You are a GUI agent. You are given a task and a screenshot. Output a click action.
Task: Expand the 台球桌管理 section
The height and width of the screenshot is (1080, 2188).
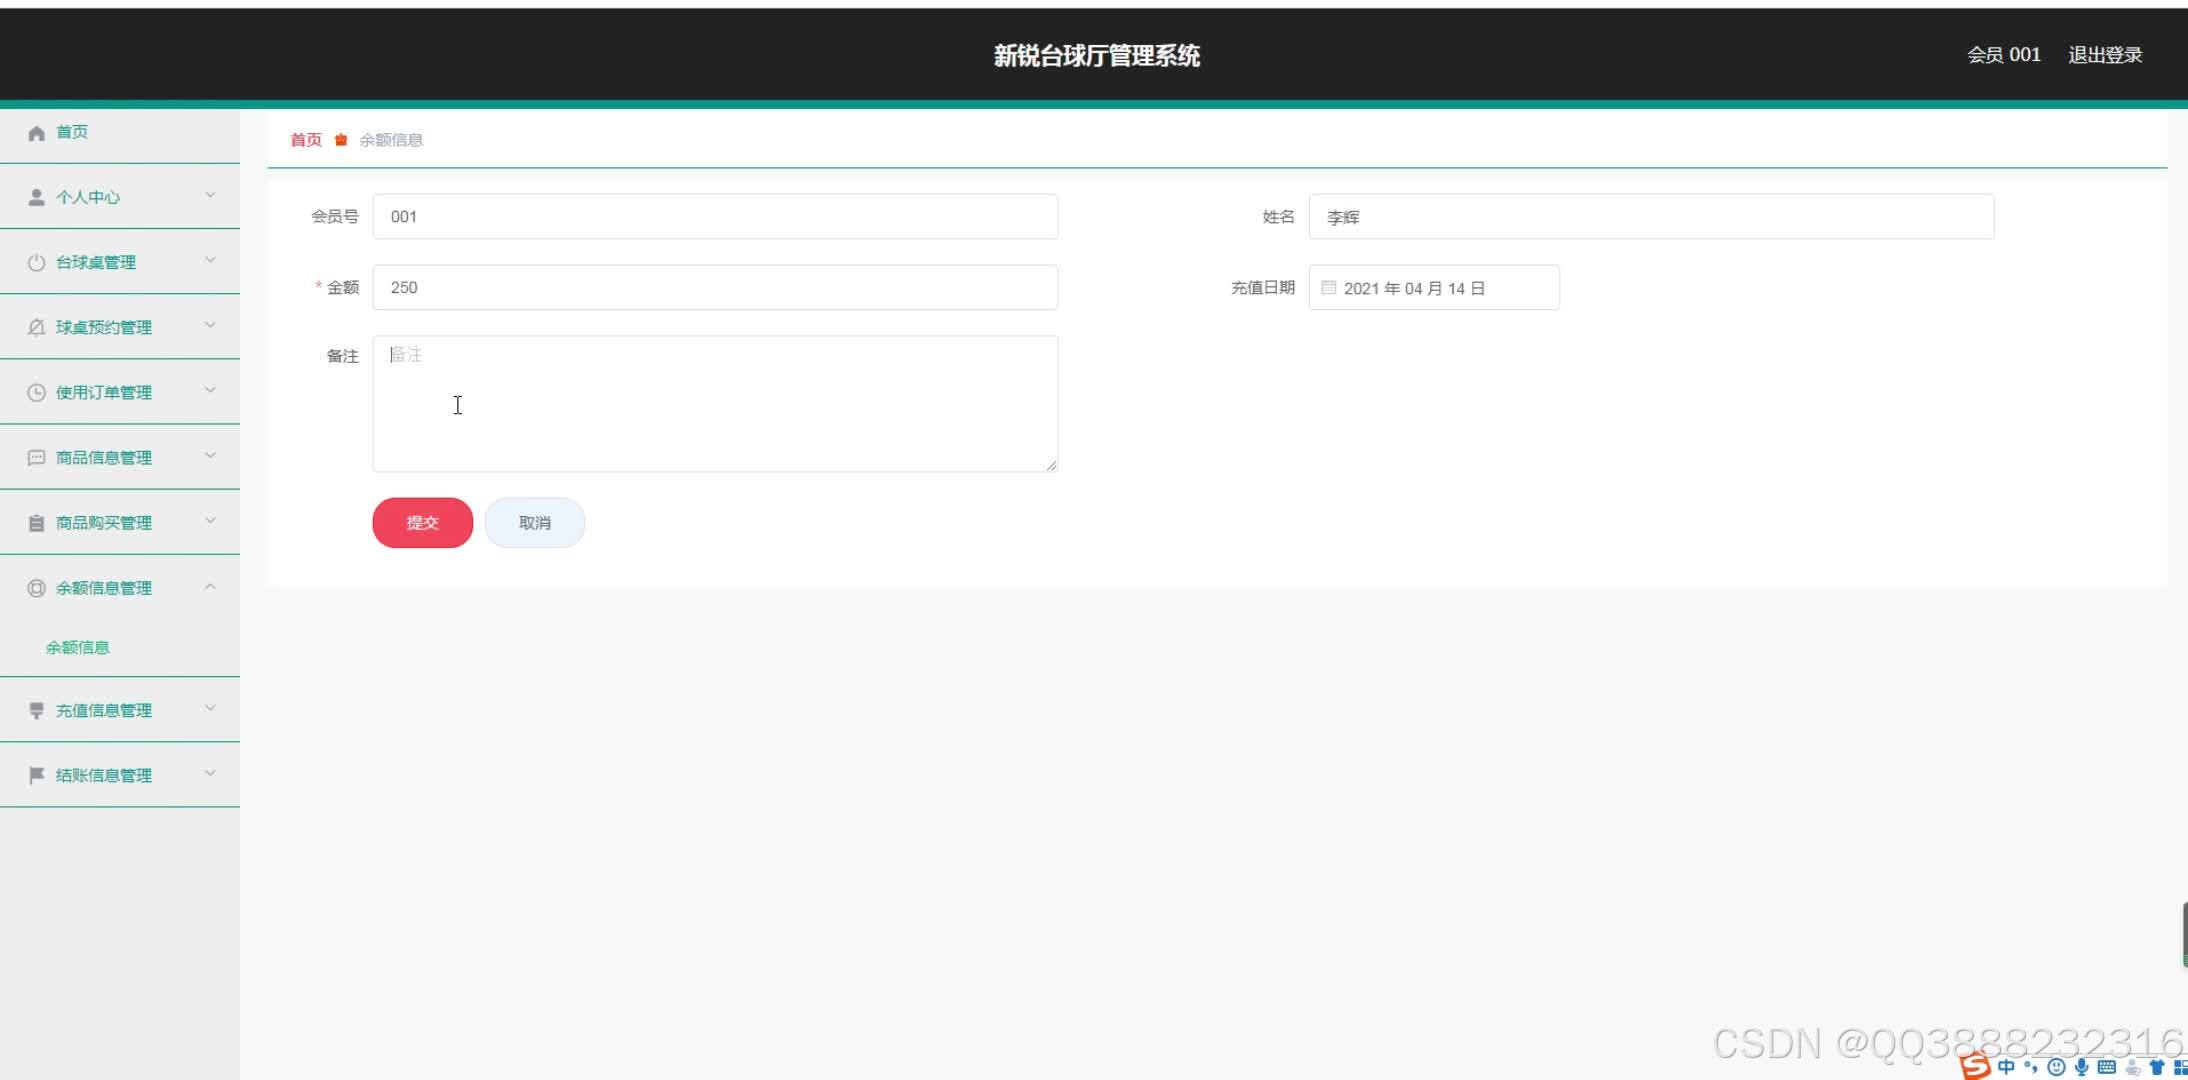[120, 261]
